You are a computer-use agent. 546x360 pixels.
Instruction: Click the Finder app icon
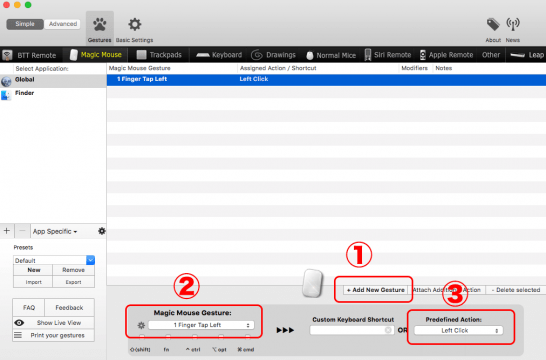pyautogui.click(x=6, y=95)
